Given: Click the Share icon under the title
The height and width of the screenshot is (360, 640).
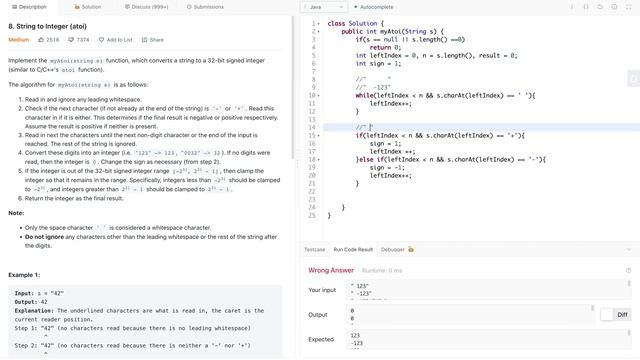Looking at the screenshot, I should [x=144, y=40].
